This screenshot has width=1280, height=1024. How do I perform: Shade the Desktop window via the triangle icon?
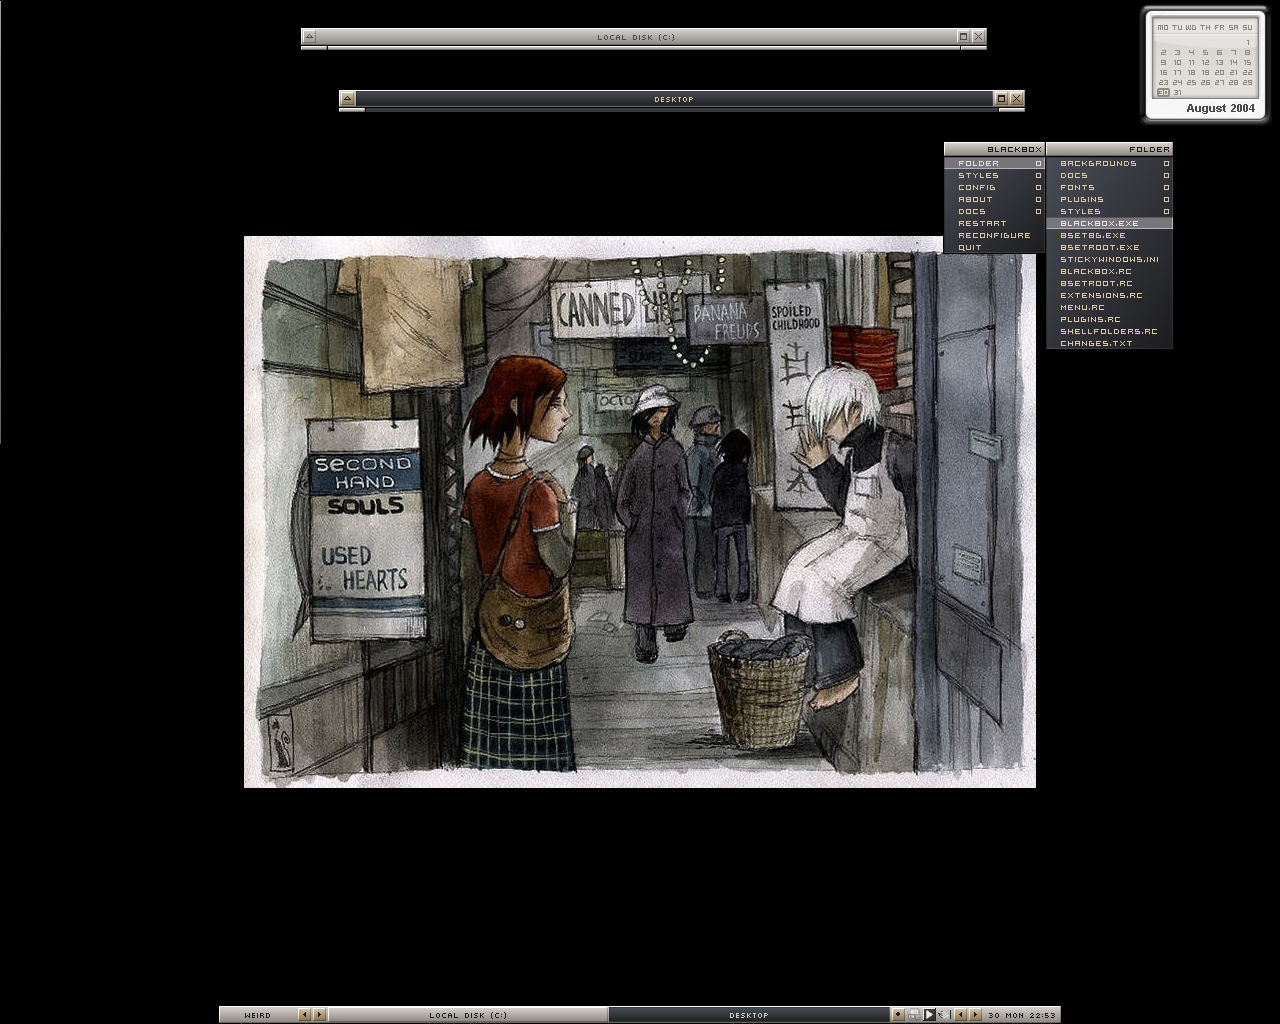(347, 98)
